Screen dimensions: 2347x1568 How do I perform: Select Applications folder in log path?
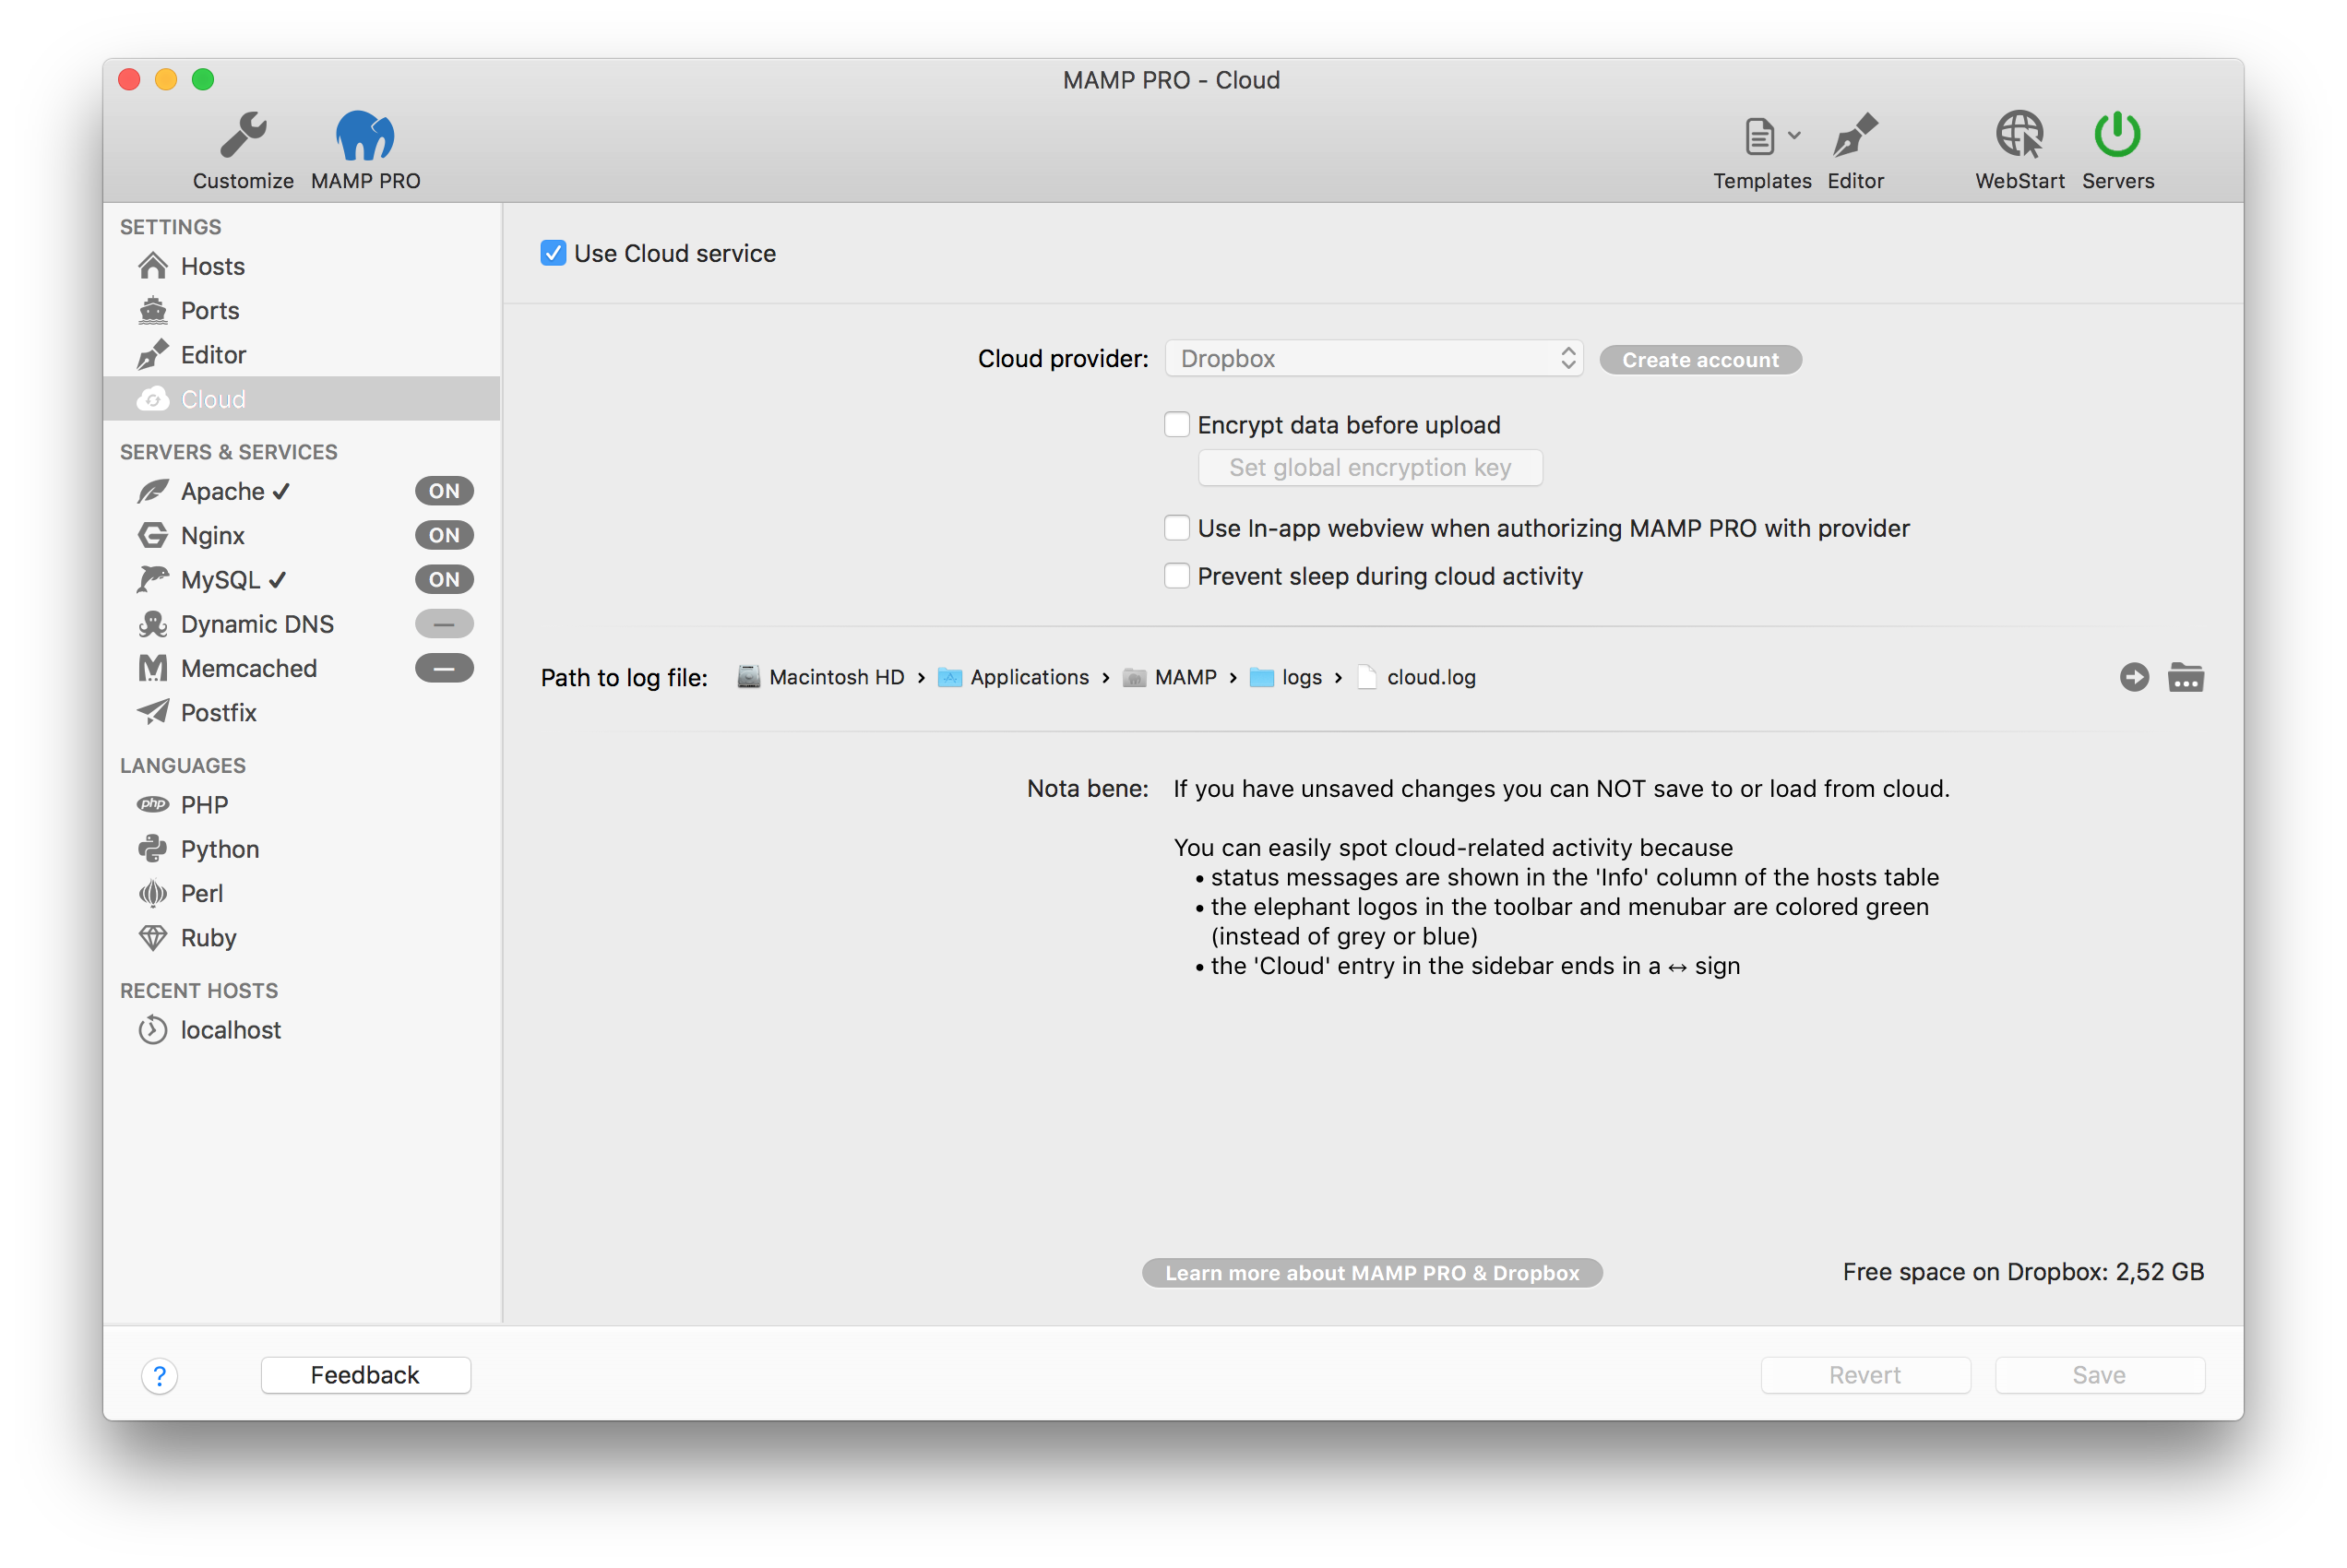pyautogui.click(x=1013, y=677)
